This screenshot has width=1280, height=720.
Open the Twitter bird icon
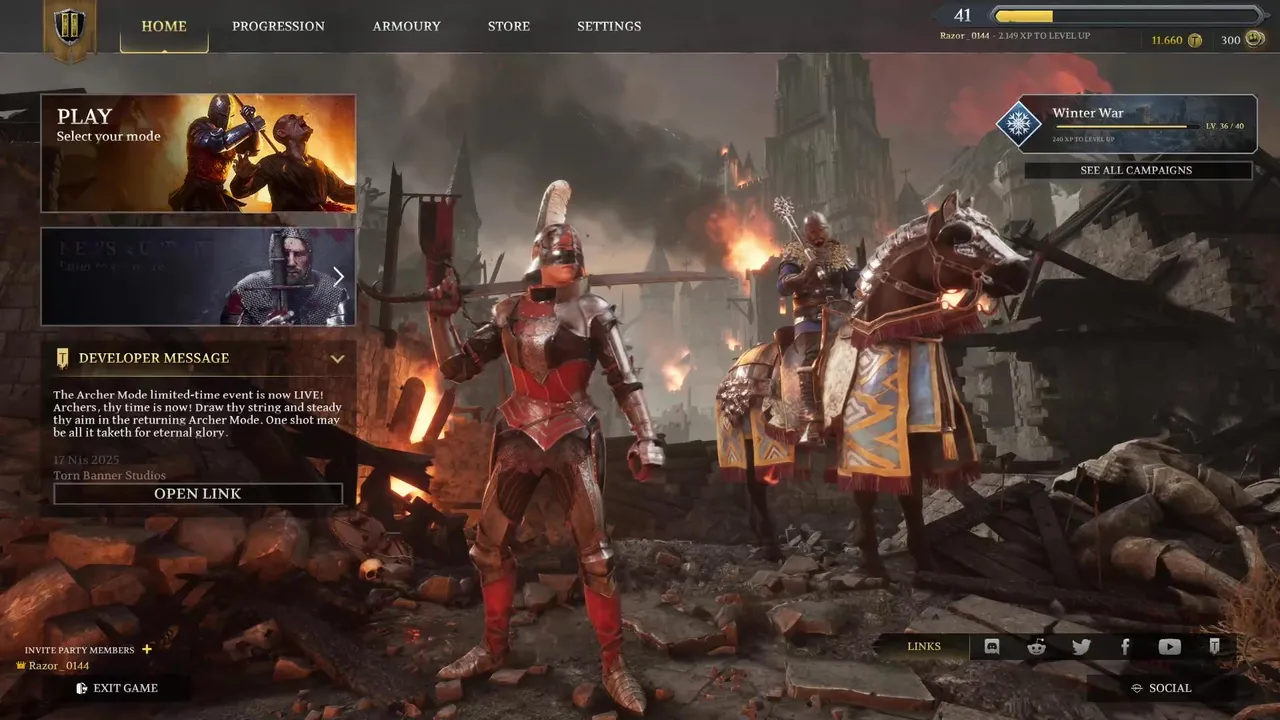pyautogui.click(x=1081, y=647)
